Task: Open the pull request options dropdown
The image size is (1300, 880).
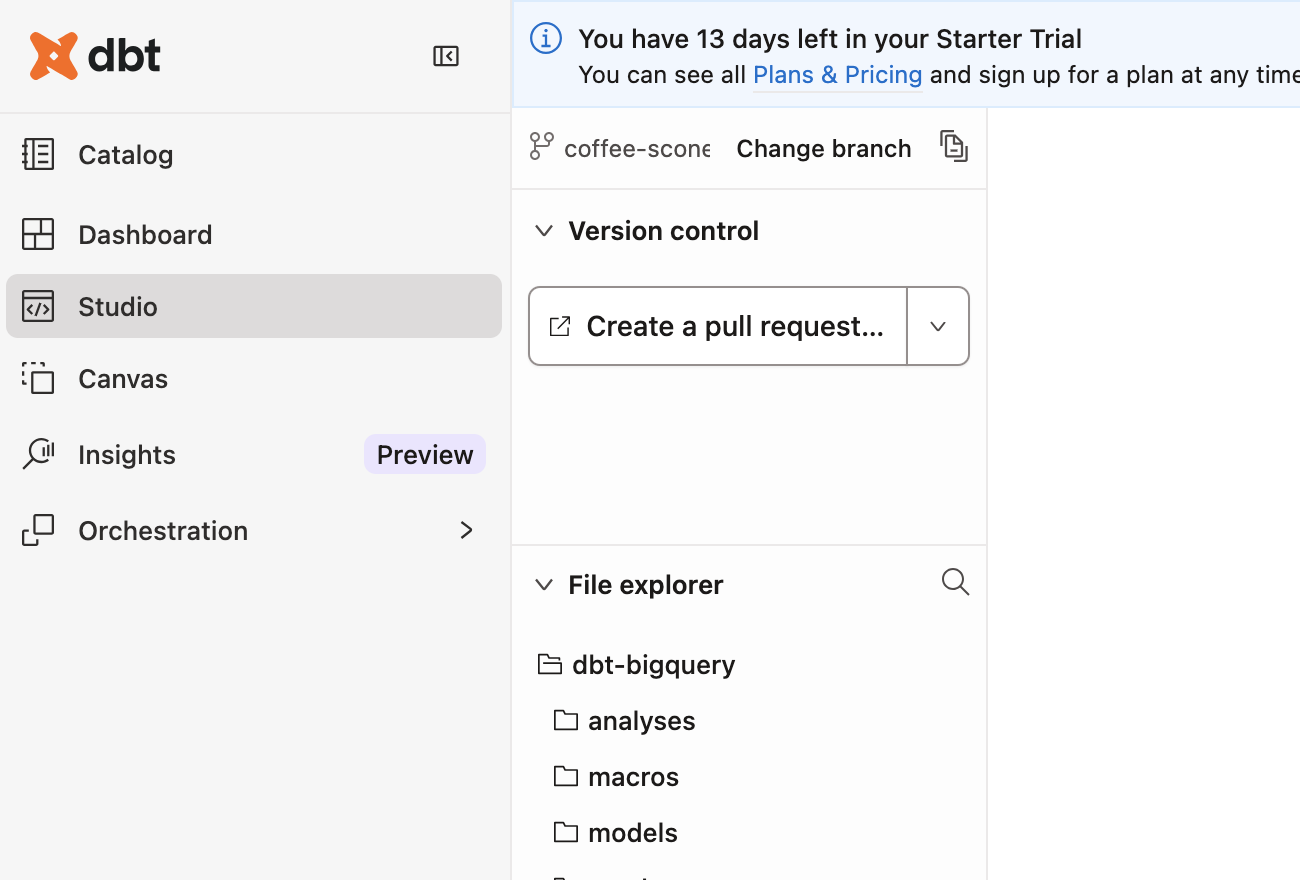Action: (x=938, y=326)
